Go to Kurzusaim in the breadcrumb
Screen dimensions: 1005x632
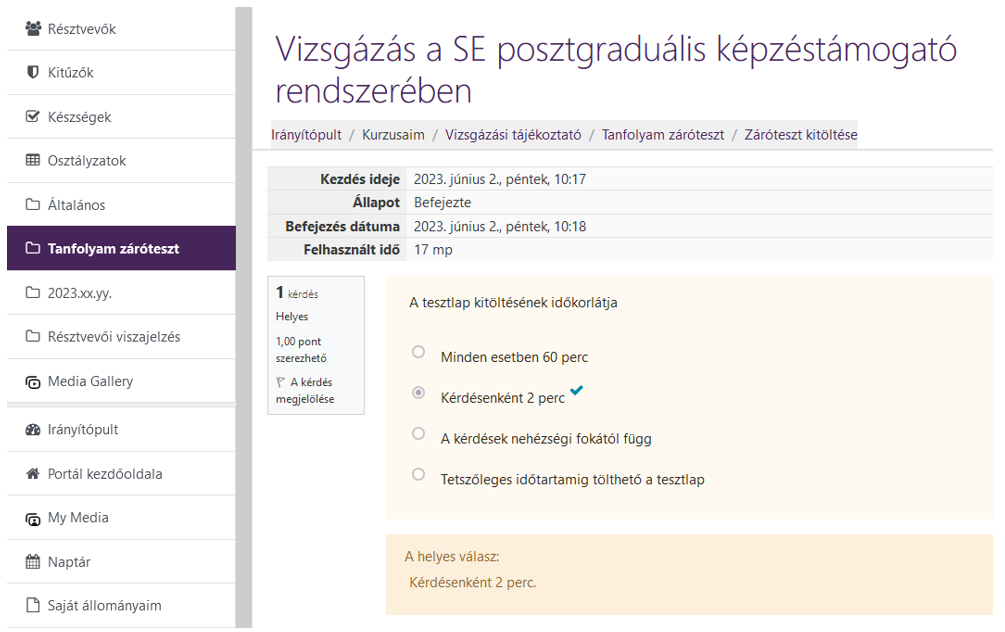[x=393, y=135]
